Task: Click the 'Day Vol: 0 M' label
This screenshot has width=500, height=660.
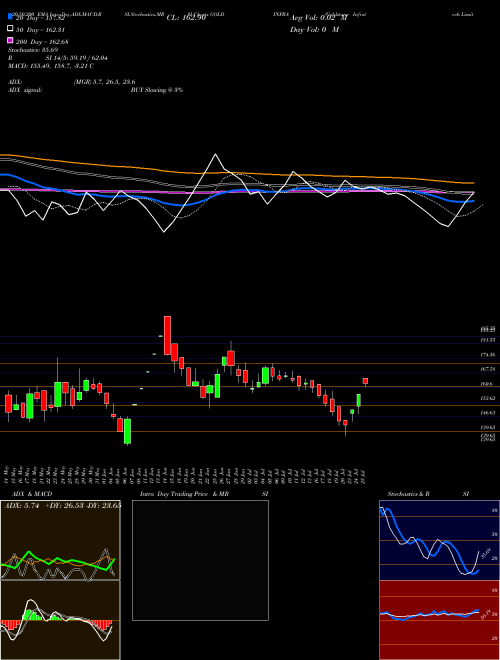Action: [x=314, y=29]
